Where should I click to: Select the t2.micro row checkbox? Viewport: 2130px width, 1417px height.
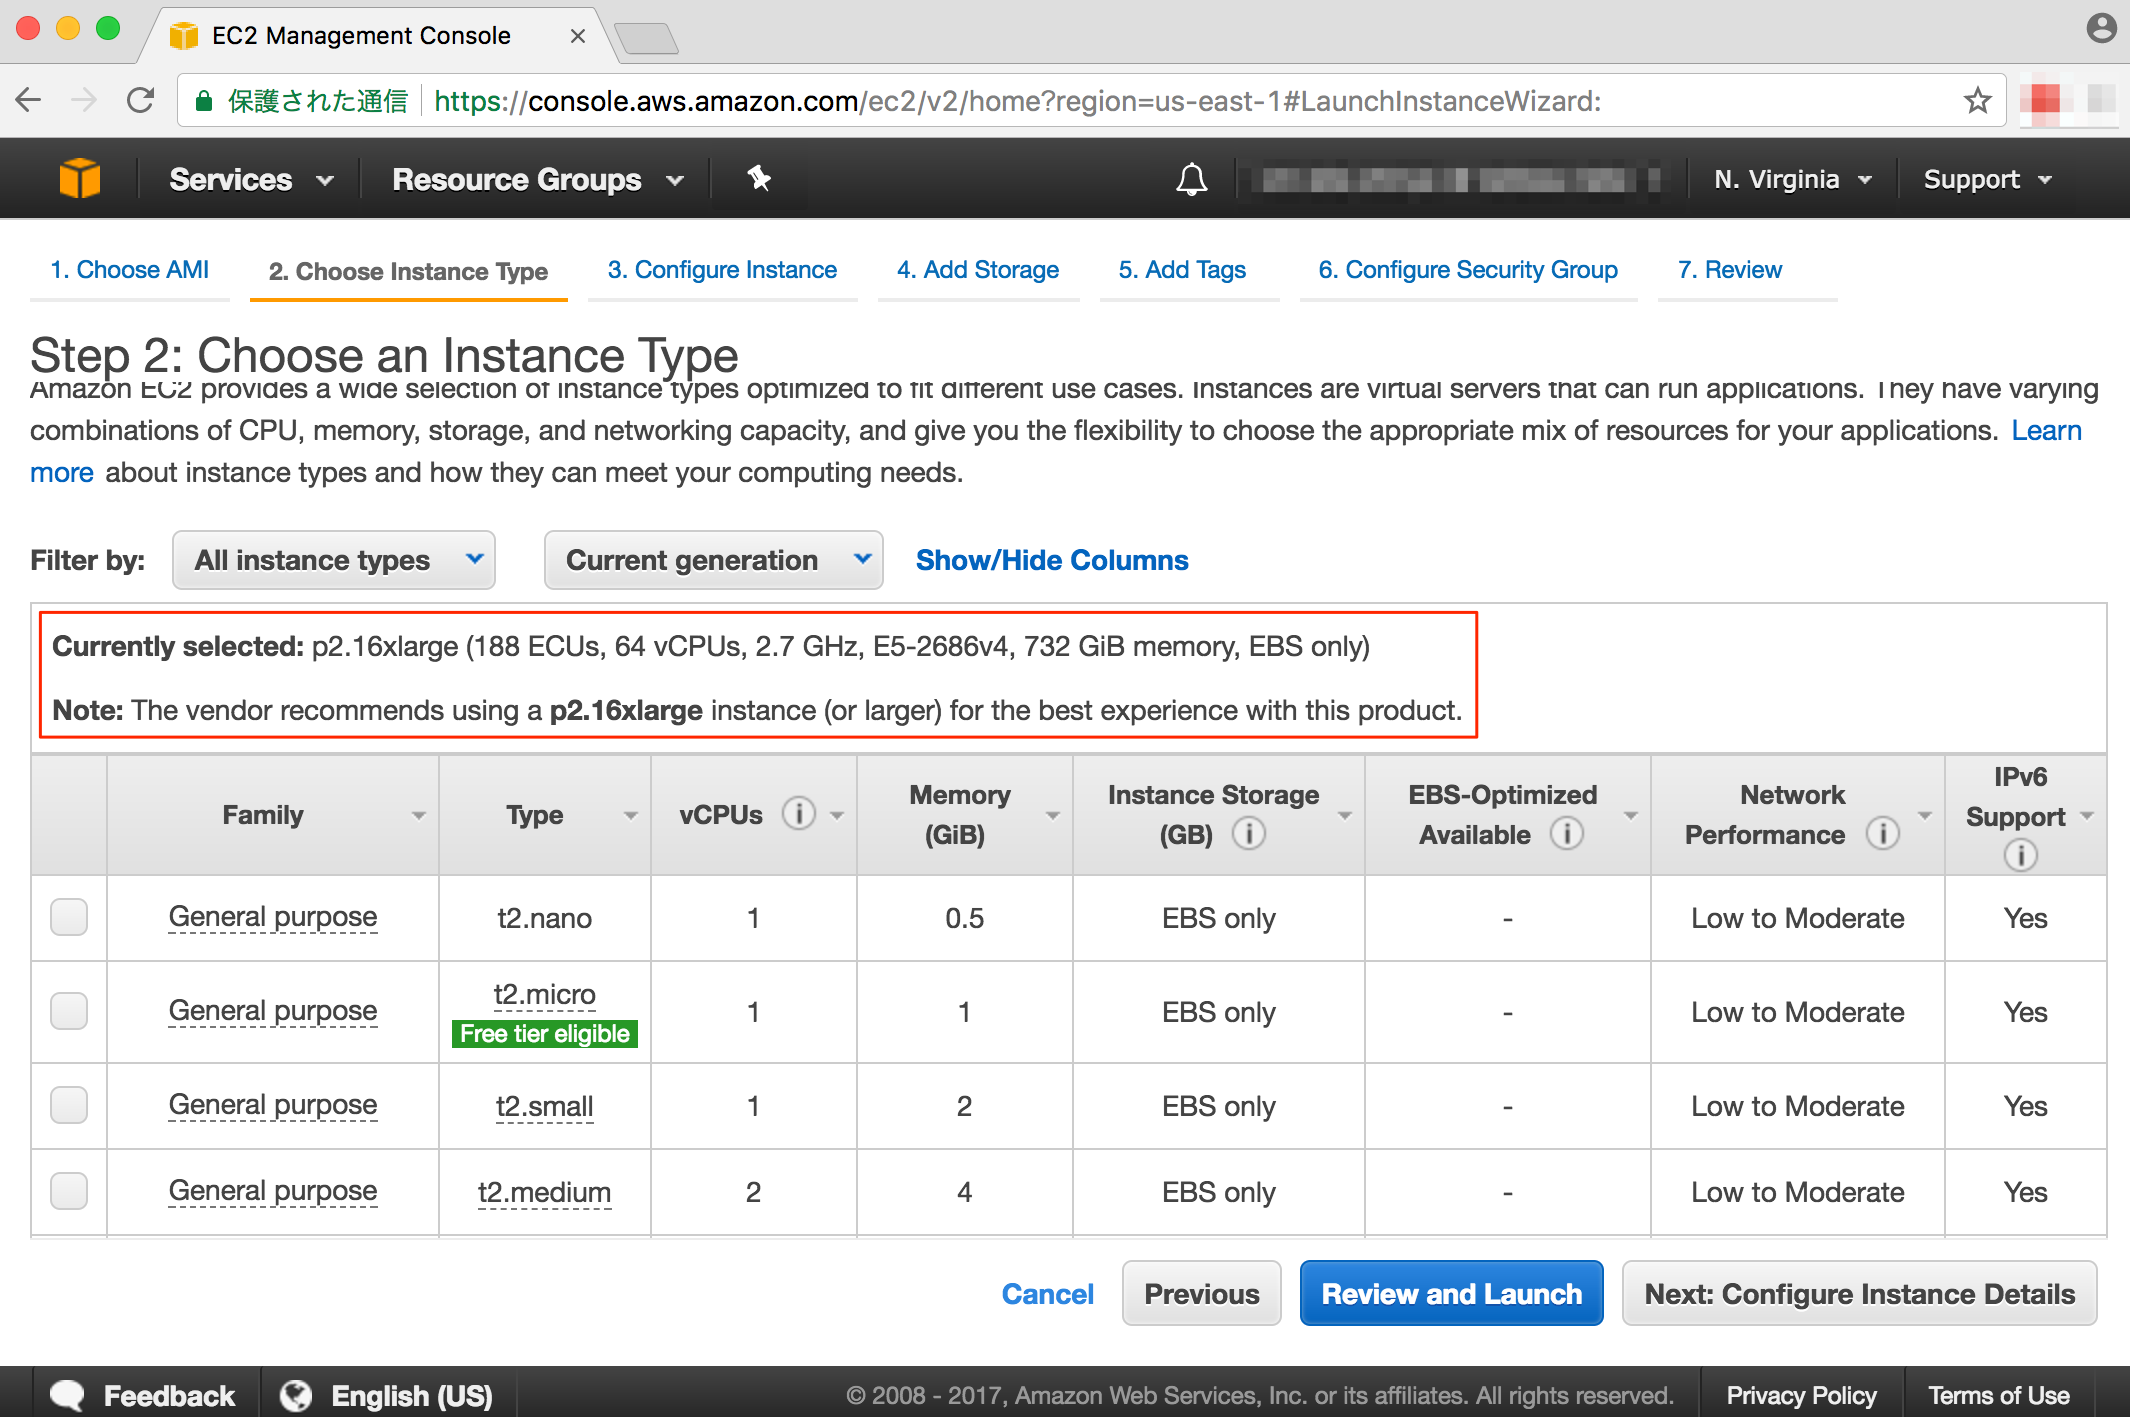click(69, 1011)
